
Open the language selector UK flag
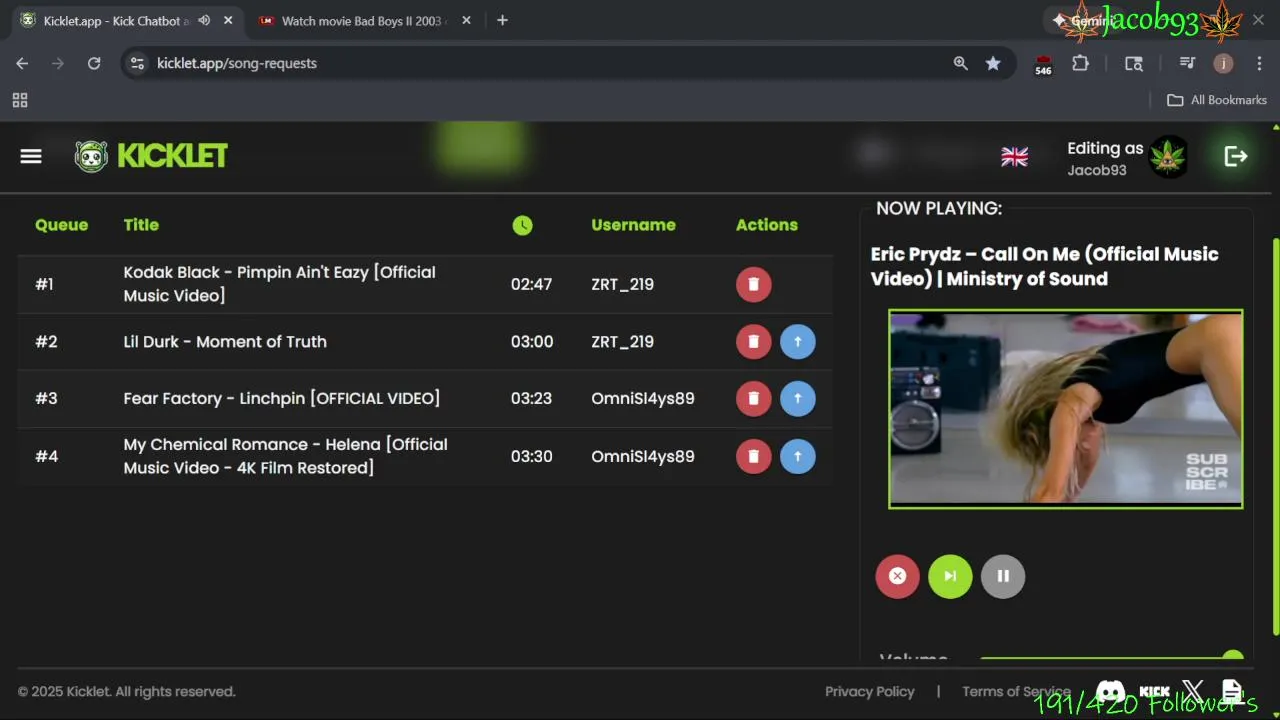1014,157
